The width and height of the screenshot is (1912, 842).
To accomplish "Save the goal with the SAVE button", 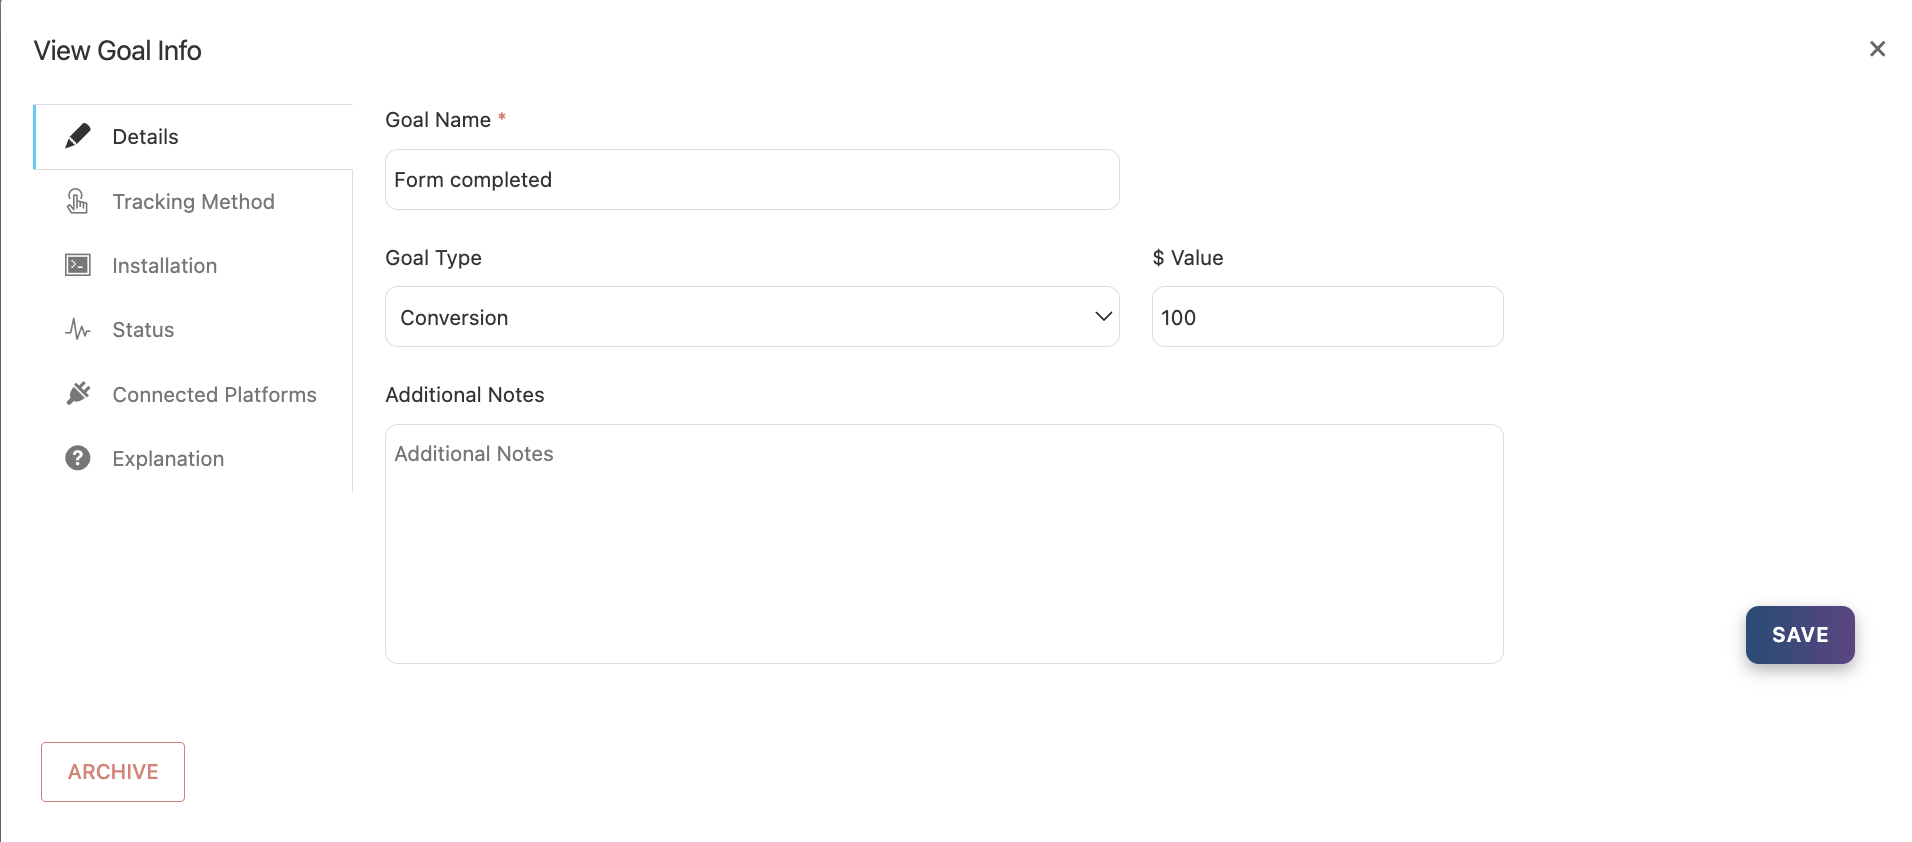I will tap(1800, 635).
